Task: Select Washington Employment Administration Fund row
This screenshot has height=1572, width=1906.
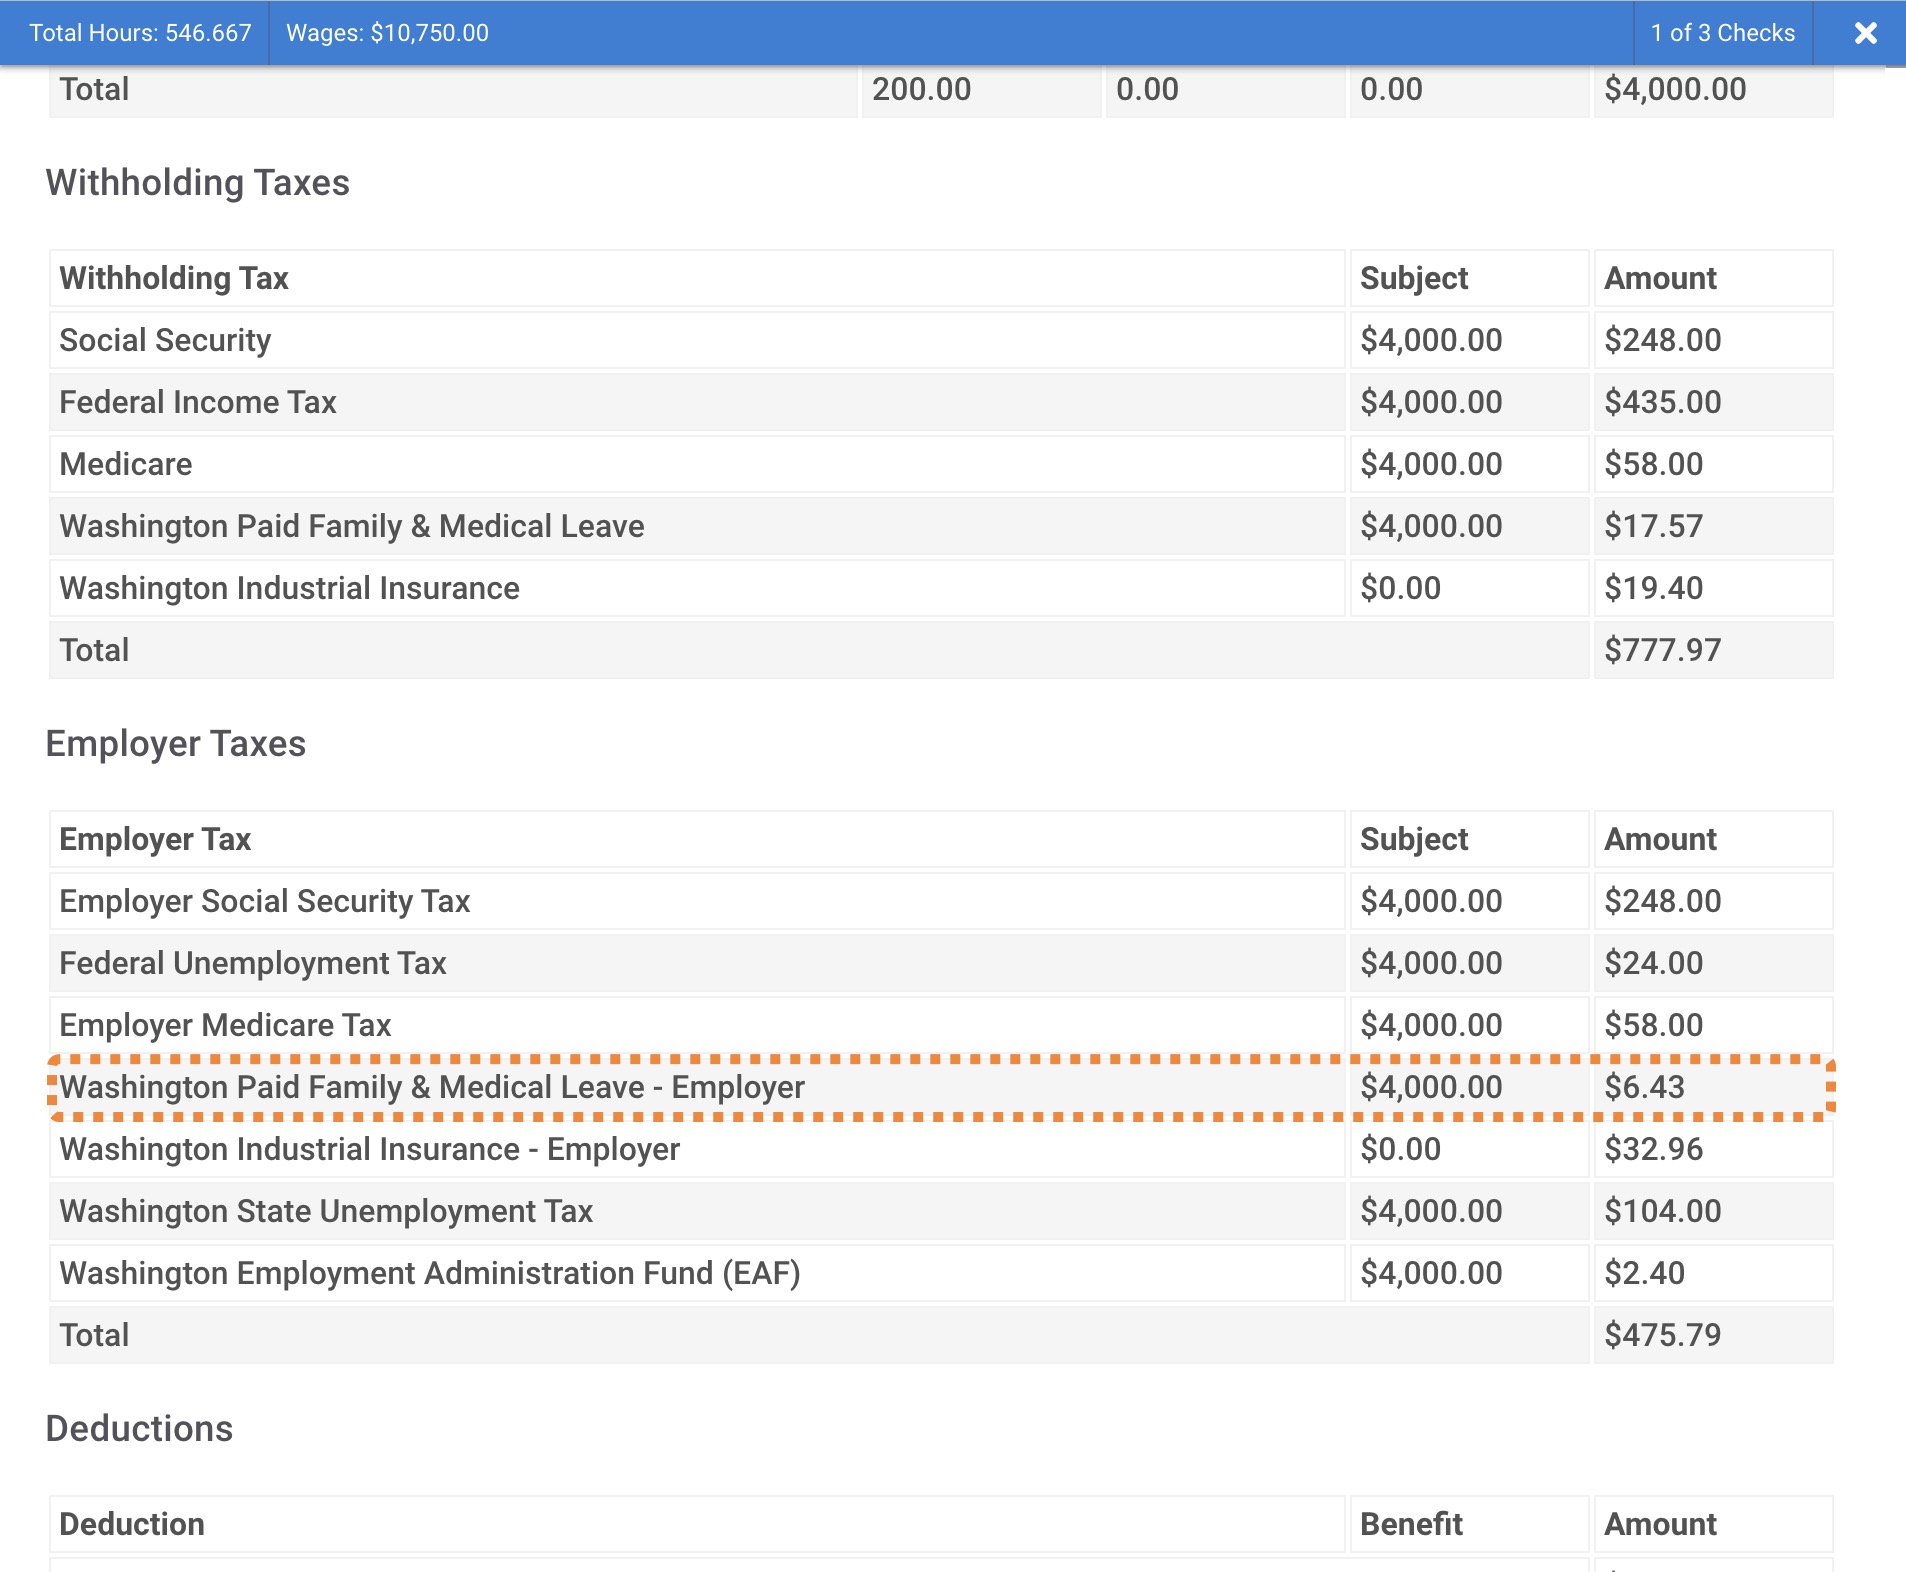Action: (x=430, y=1273)
